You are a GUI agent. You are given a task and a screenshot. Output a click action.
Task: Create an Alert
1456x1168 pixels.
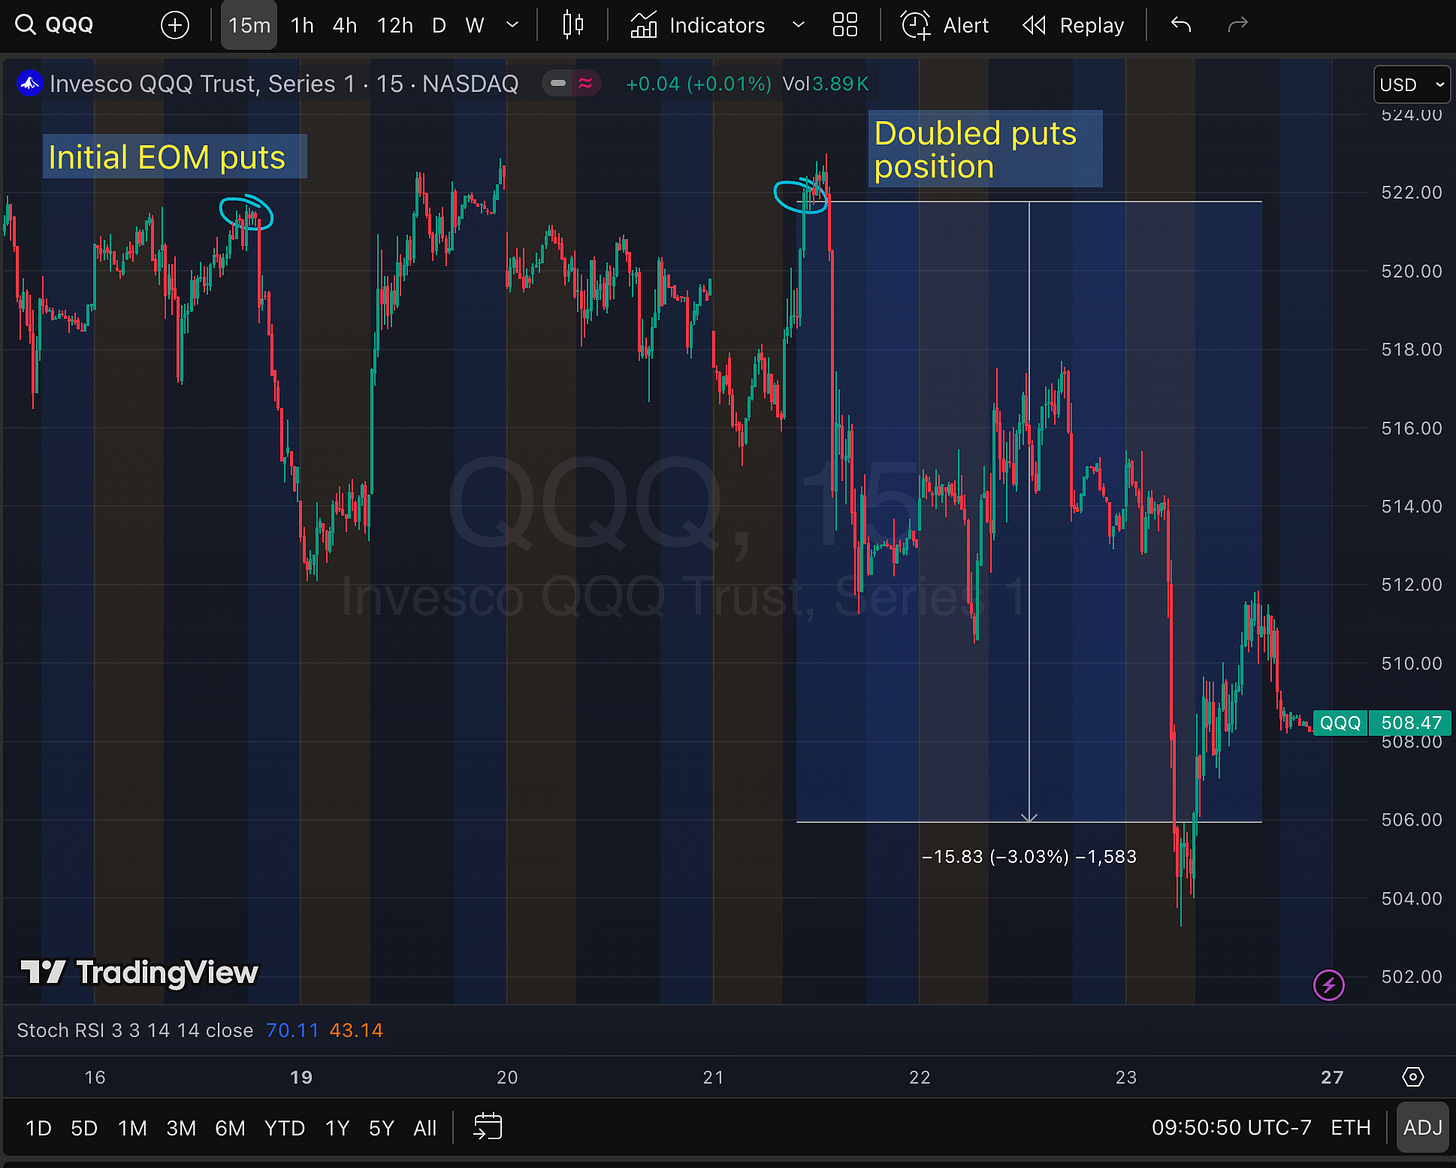coord(945,25)
